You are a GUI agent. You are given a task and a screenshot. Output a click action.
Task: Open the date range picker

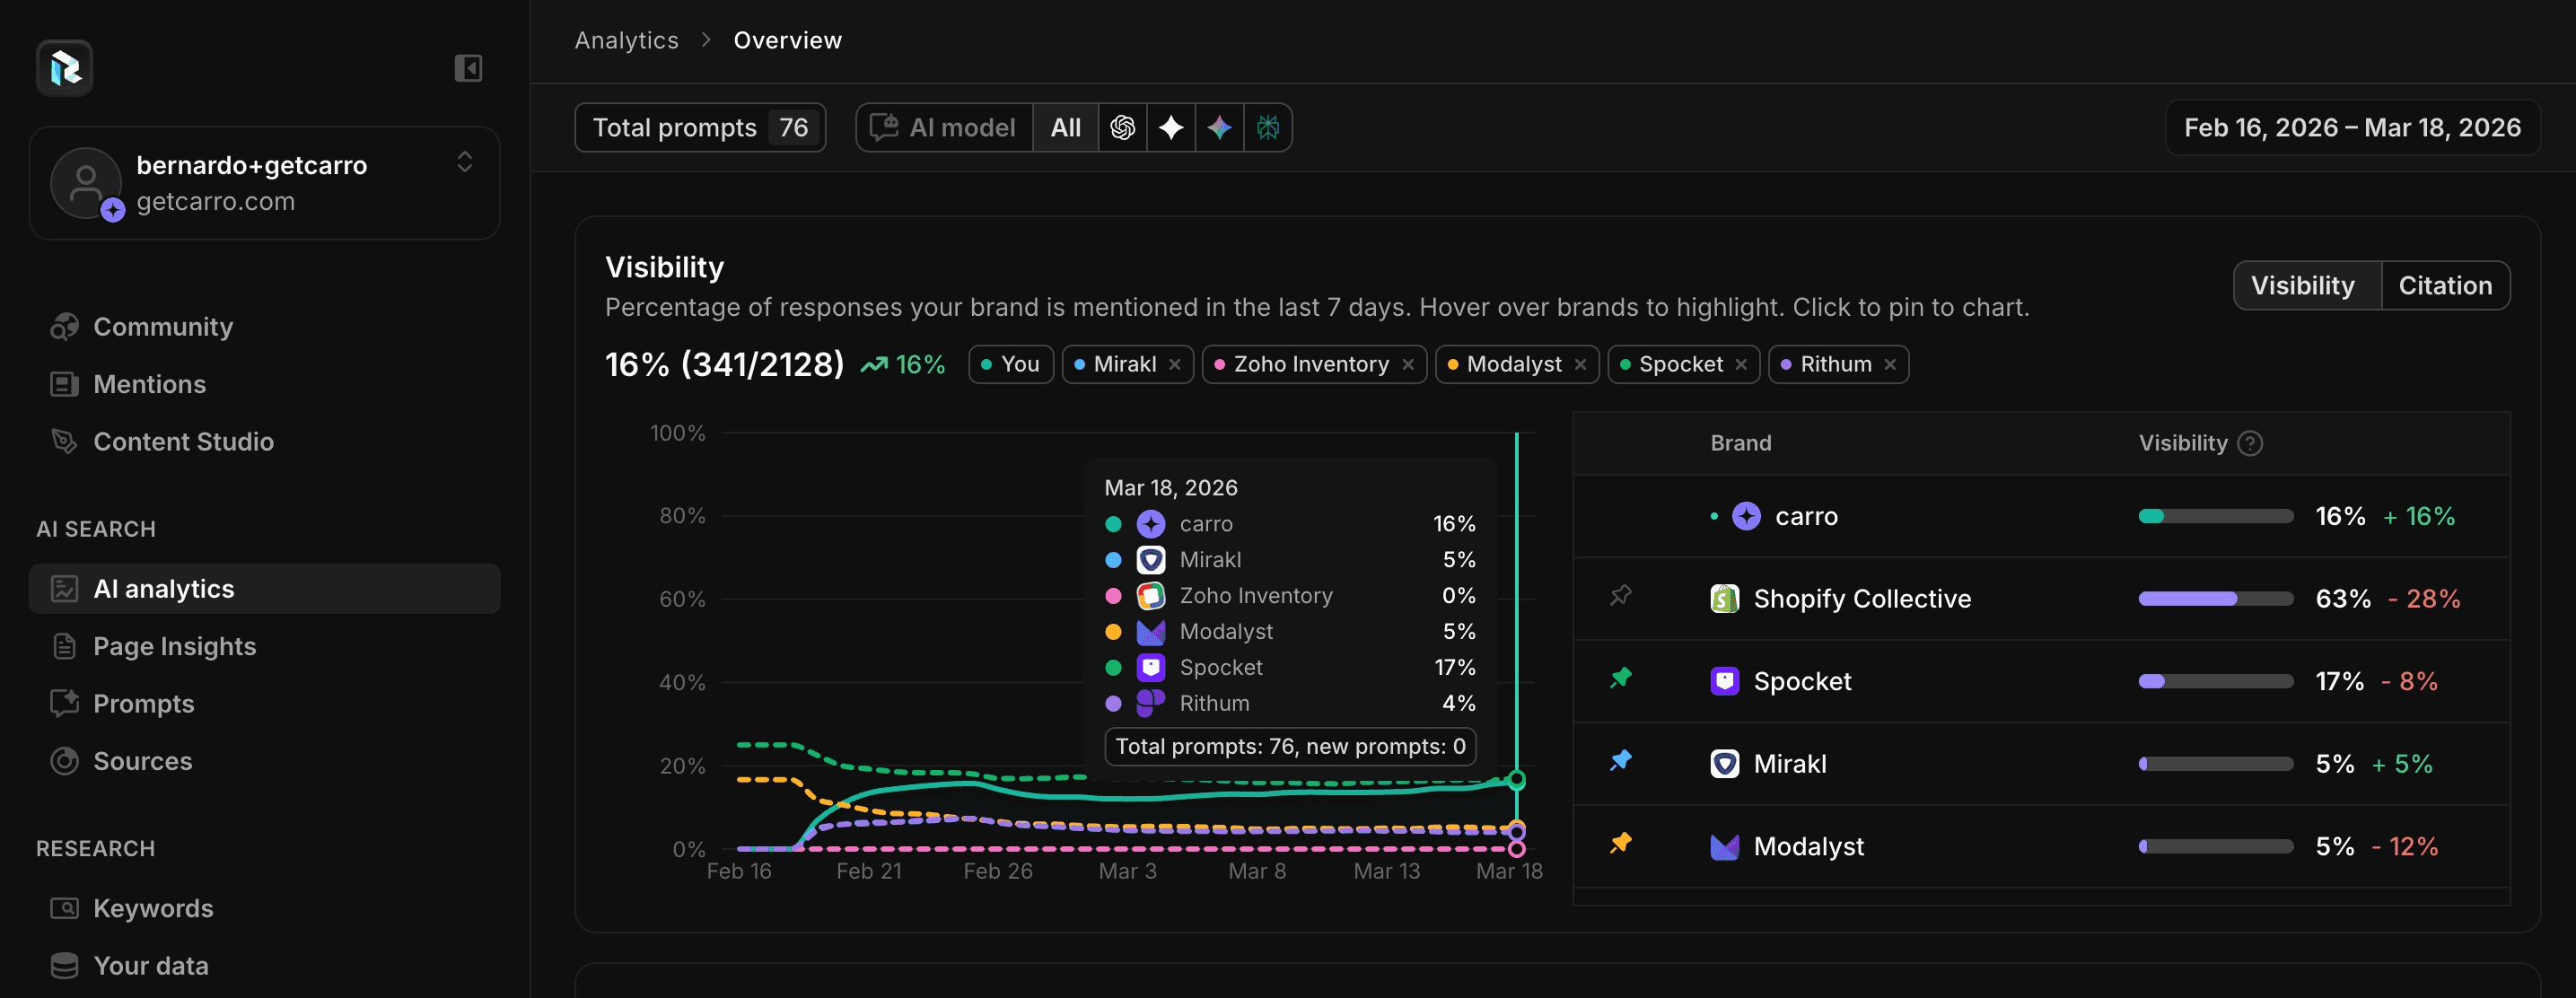(2352, 128)
